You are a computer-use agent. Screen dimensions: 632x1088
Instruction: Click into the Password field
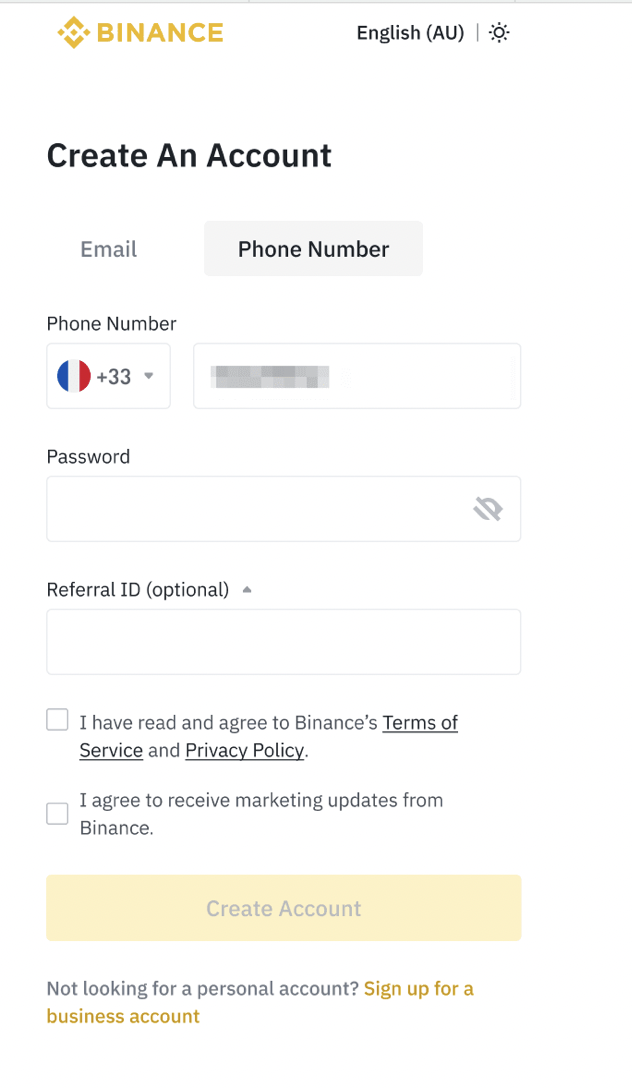click(x=255, y=510)
